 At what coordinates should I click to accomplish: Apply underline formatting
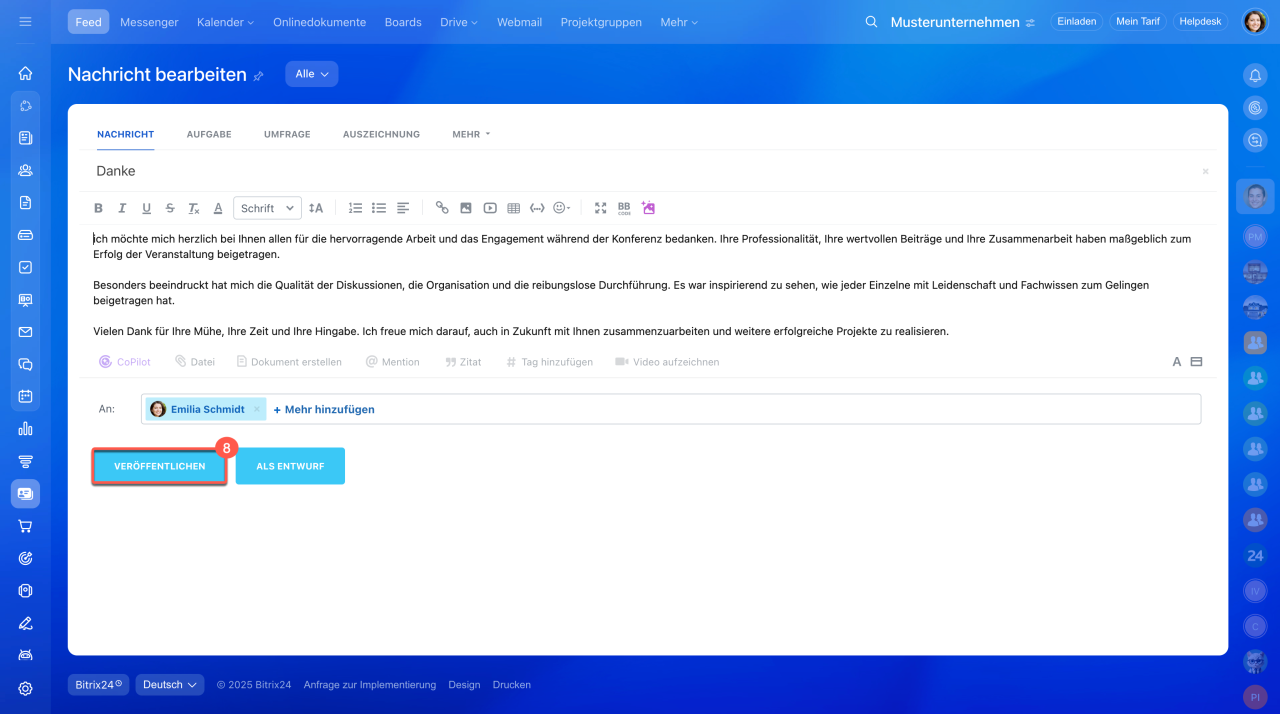pos(146,208)
